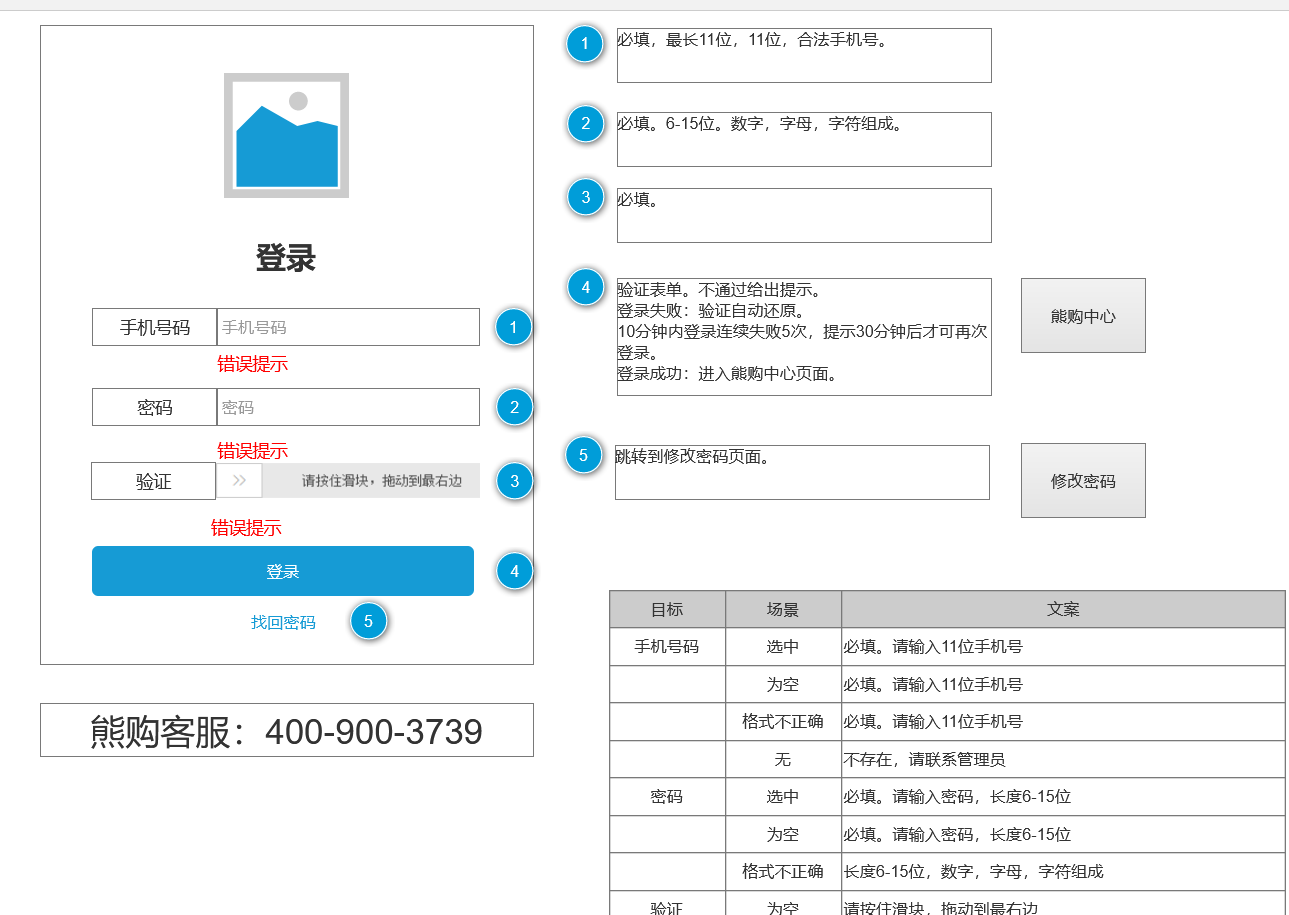Screen dimensions: 1289x915
Task: Focus the 密码 input field
Action: (x=348, y=407)
